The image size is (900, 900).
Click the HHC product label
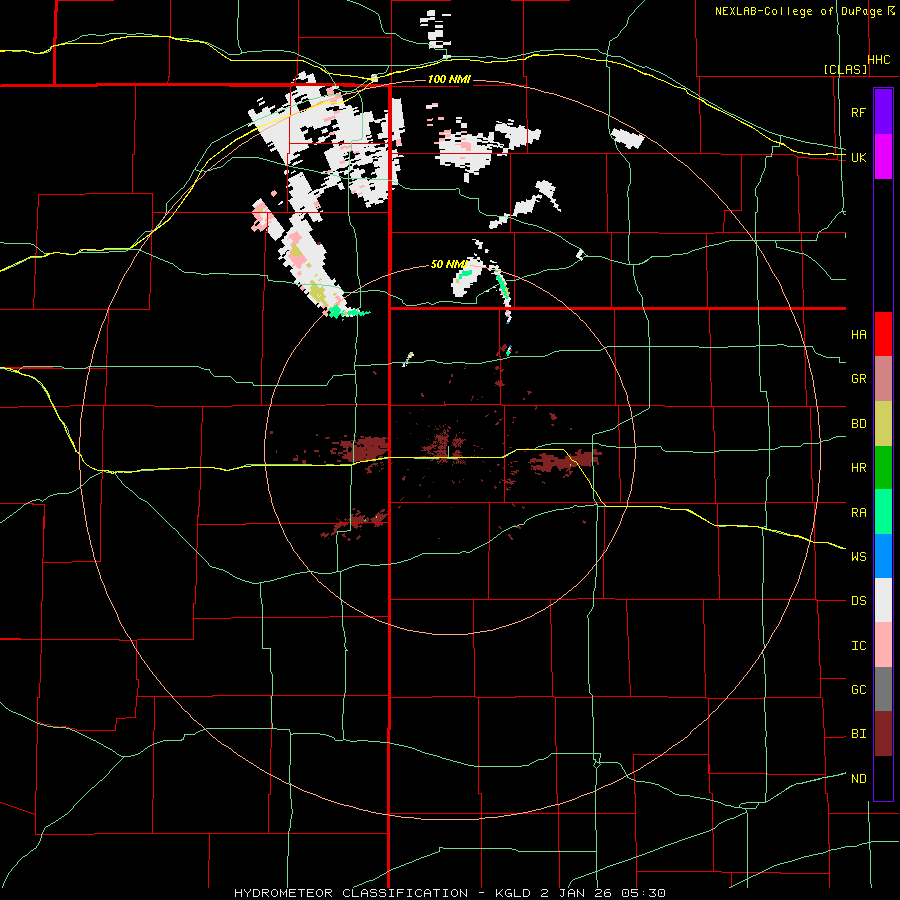point(879,60)
